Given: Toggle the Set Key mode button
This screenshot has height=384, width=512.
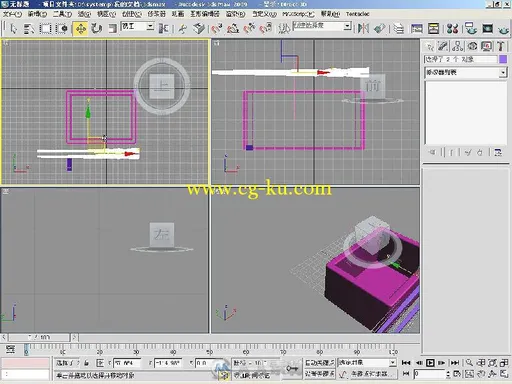Looking at the screenshot, I should coord(319,374).
